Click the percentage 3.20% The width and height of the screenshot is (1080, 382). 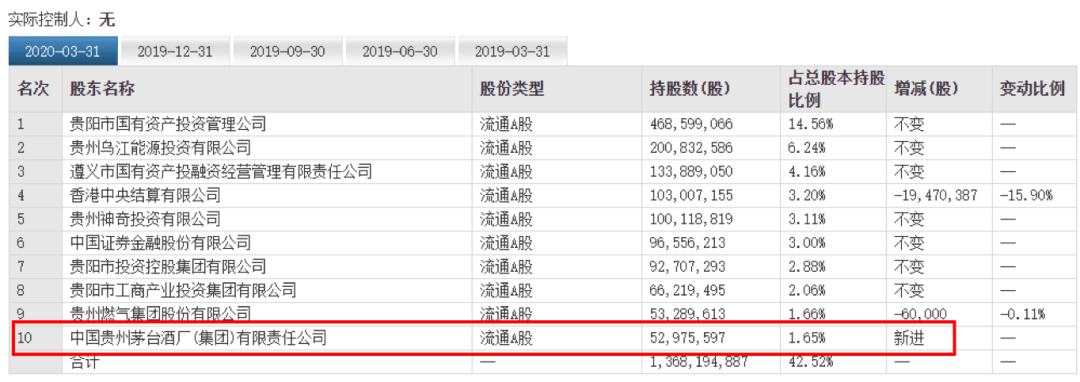click(x=807, y=195)
